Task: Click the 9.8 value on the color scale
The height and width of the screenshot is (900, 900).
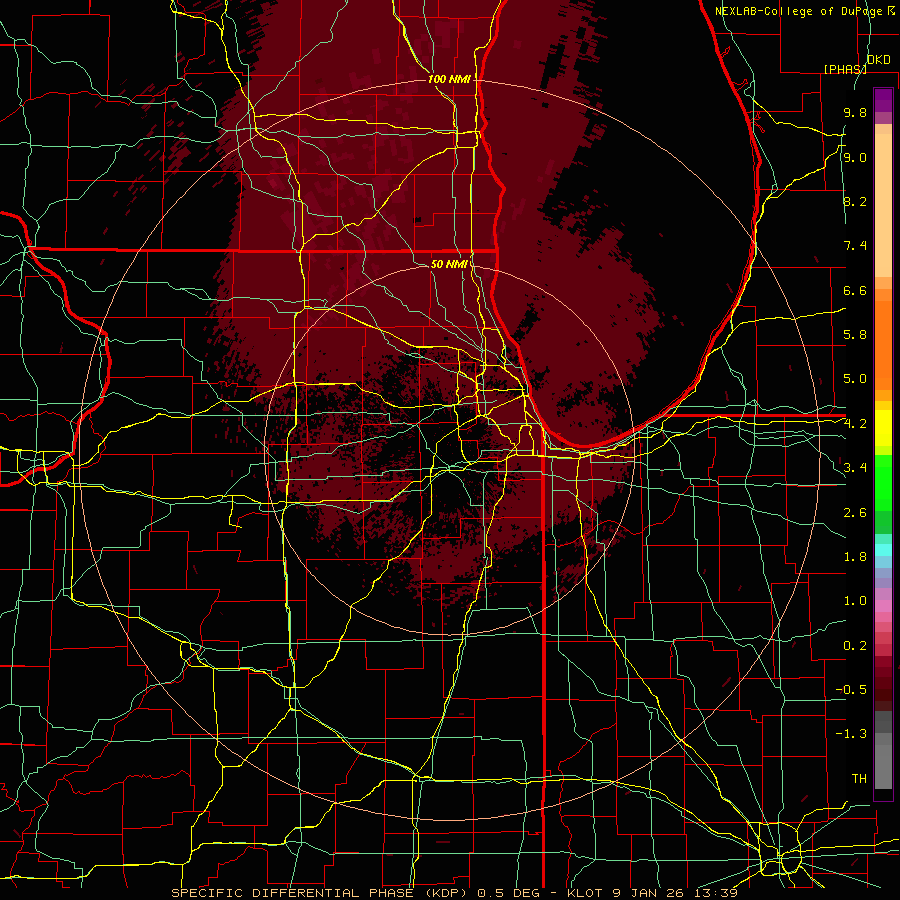Action: 855,112
